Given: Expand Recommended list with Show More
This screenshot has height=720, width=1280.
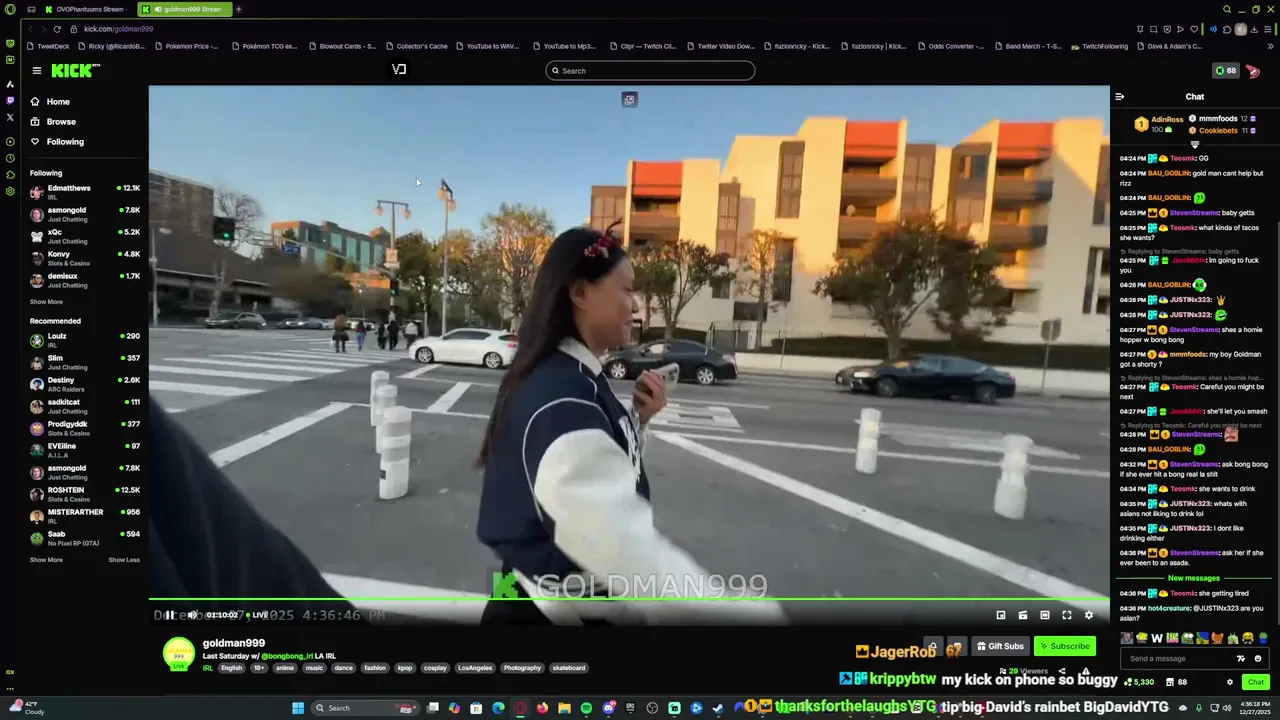Looking at the screenshot, I should pos(46,559).
